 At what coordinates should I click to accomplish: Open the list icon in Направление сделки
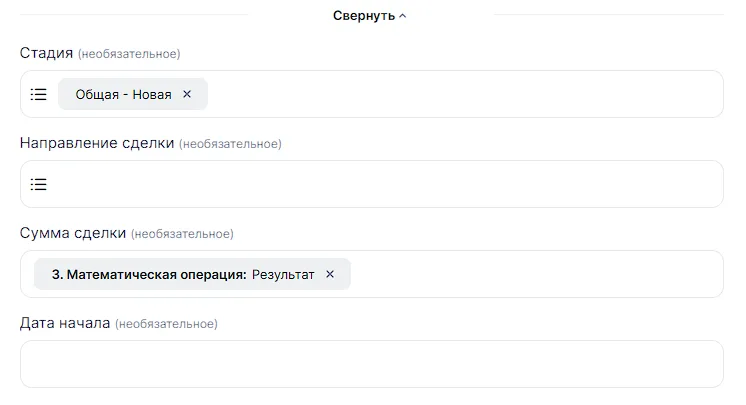38,184
